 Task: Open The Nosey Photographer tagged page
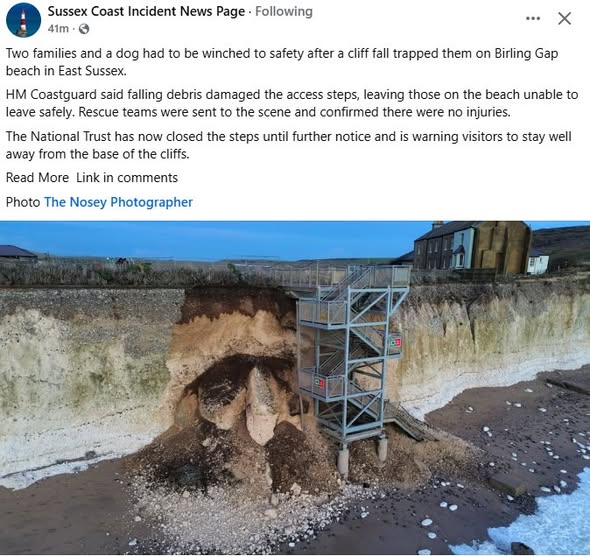[x=118, y=202]
